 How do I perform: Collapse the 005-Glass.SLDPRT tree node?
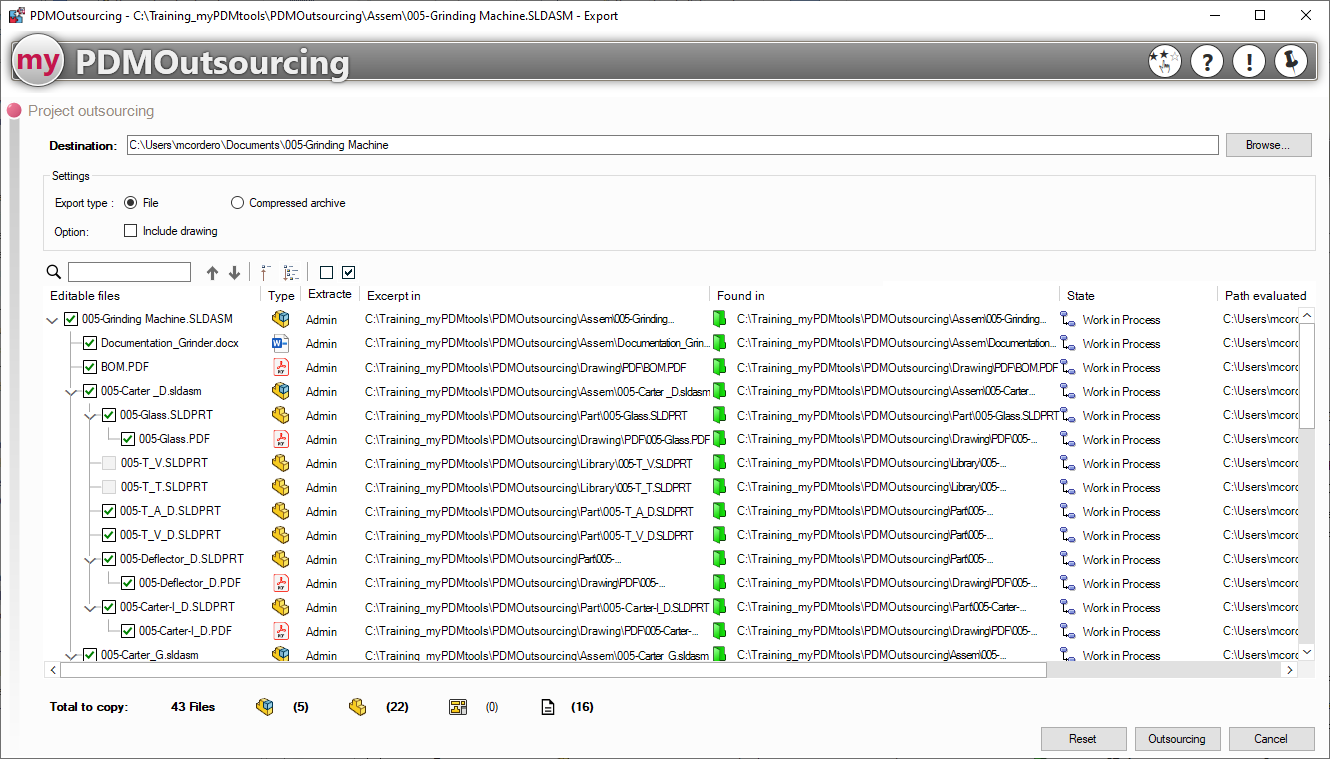click(90, 416)
